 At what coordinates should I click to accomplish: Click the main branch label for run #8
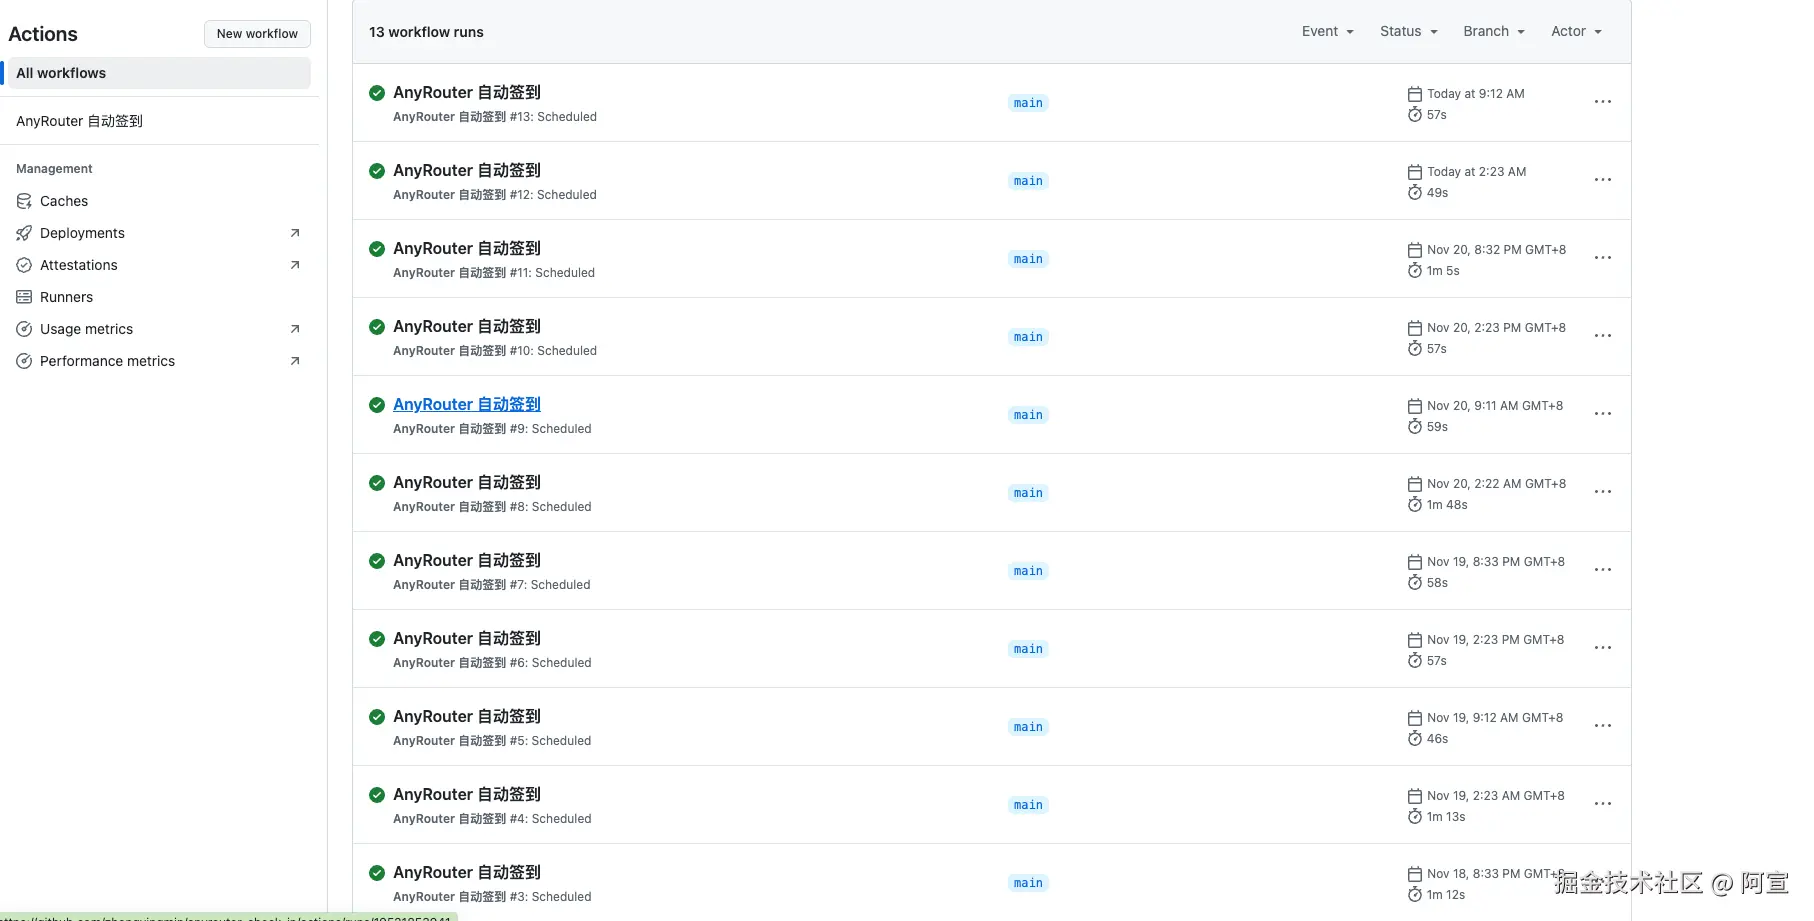click(x=1028, y=493)
